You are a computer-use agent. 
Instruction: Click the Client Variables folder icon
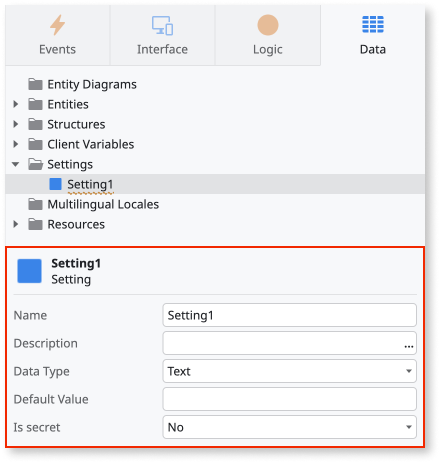35,144
